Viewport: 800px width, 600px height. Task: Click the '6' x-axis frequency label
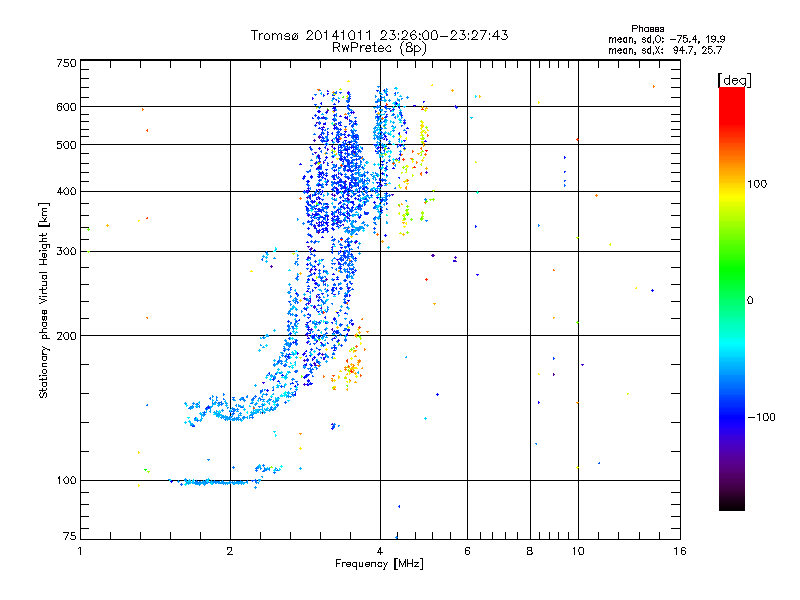pyautogui.click(x=467, y=551)
